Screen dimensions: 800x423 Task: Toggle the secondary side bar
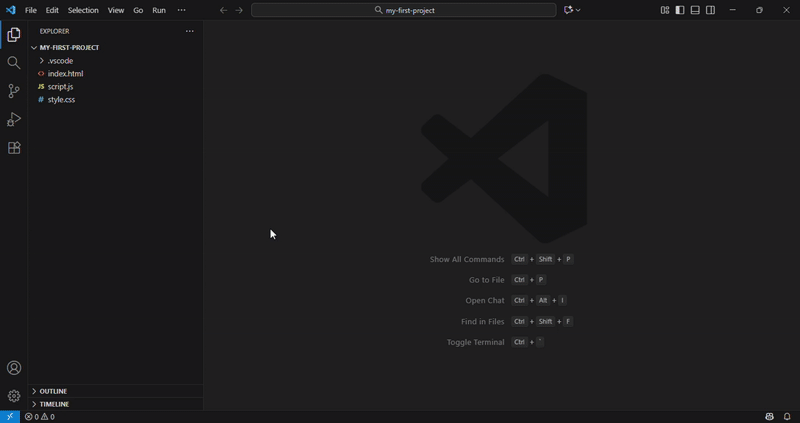tap(710, 10)
